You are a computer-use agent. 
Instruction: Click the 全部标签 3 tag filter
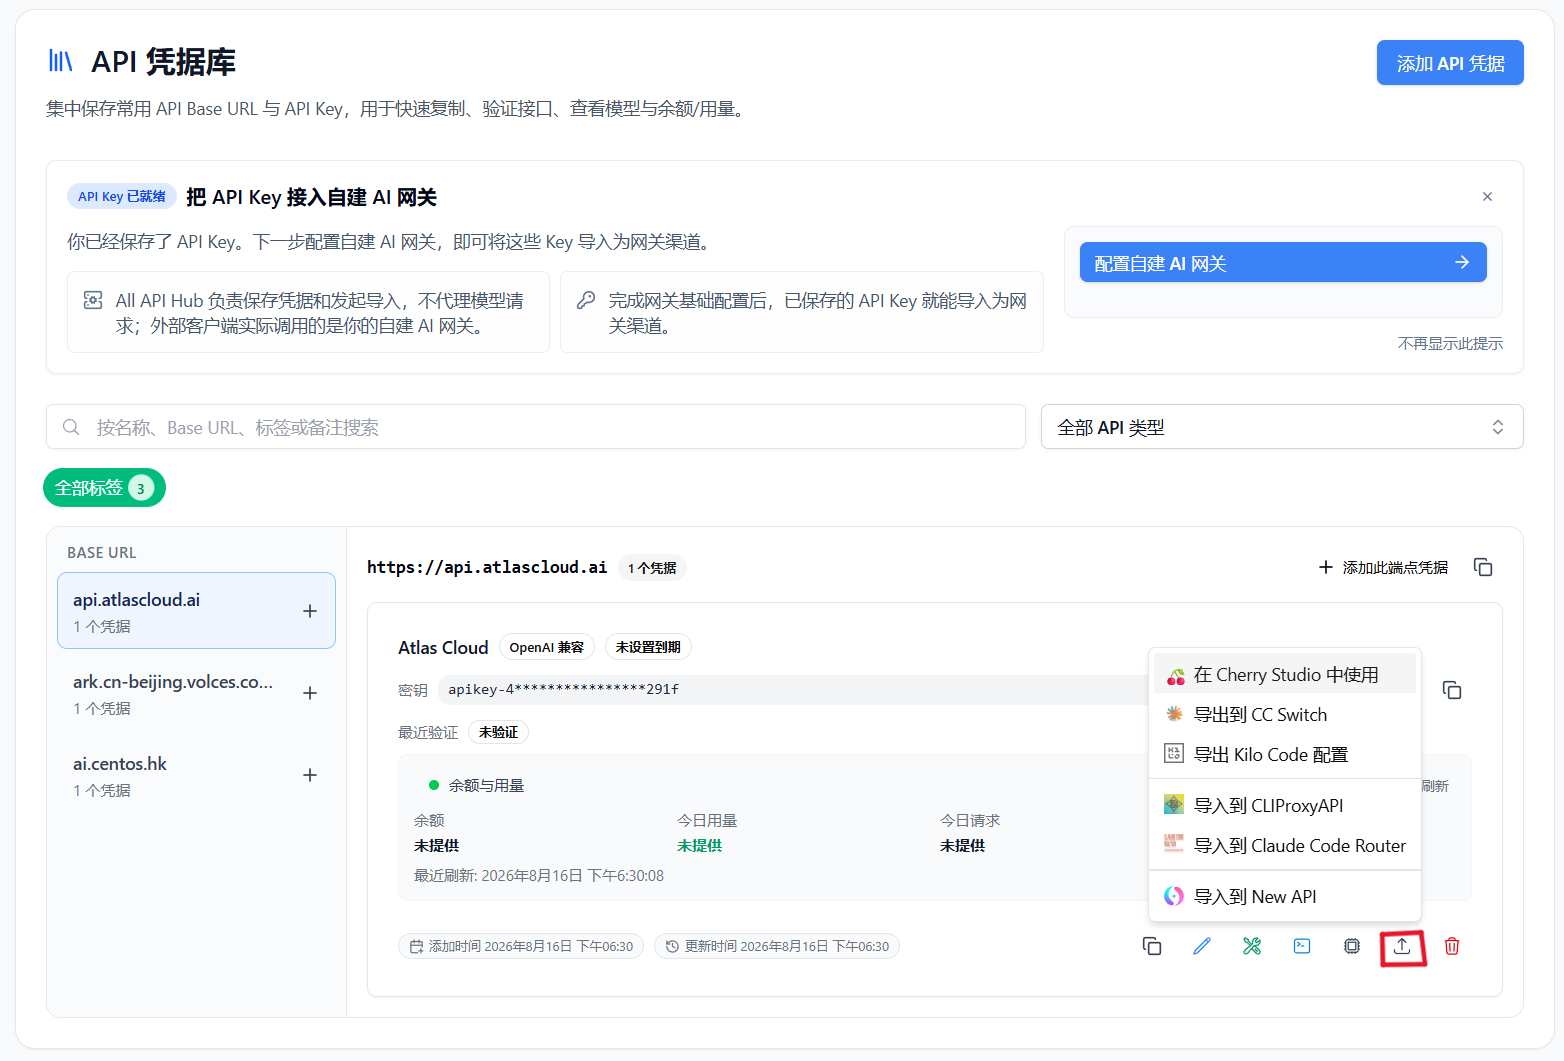[x=104, y=488]
